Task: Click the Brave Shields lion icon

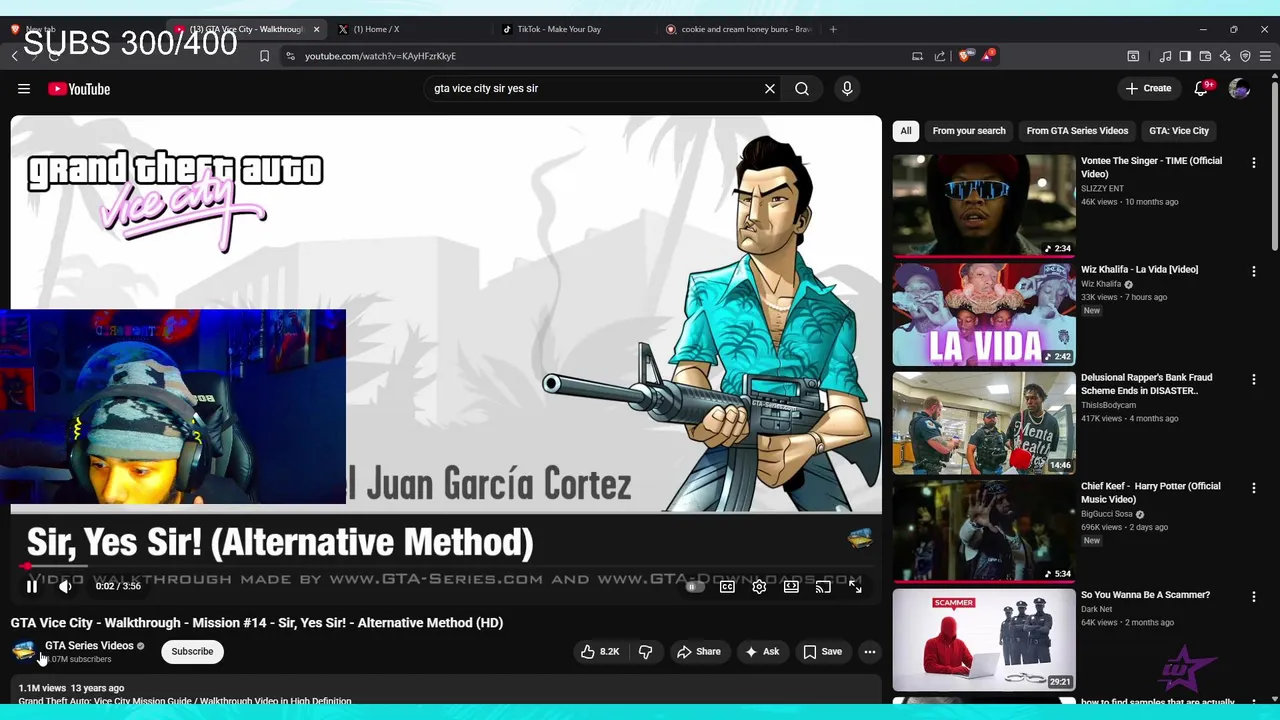Action: [964, 56]
